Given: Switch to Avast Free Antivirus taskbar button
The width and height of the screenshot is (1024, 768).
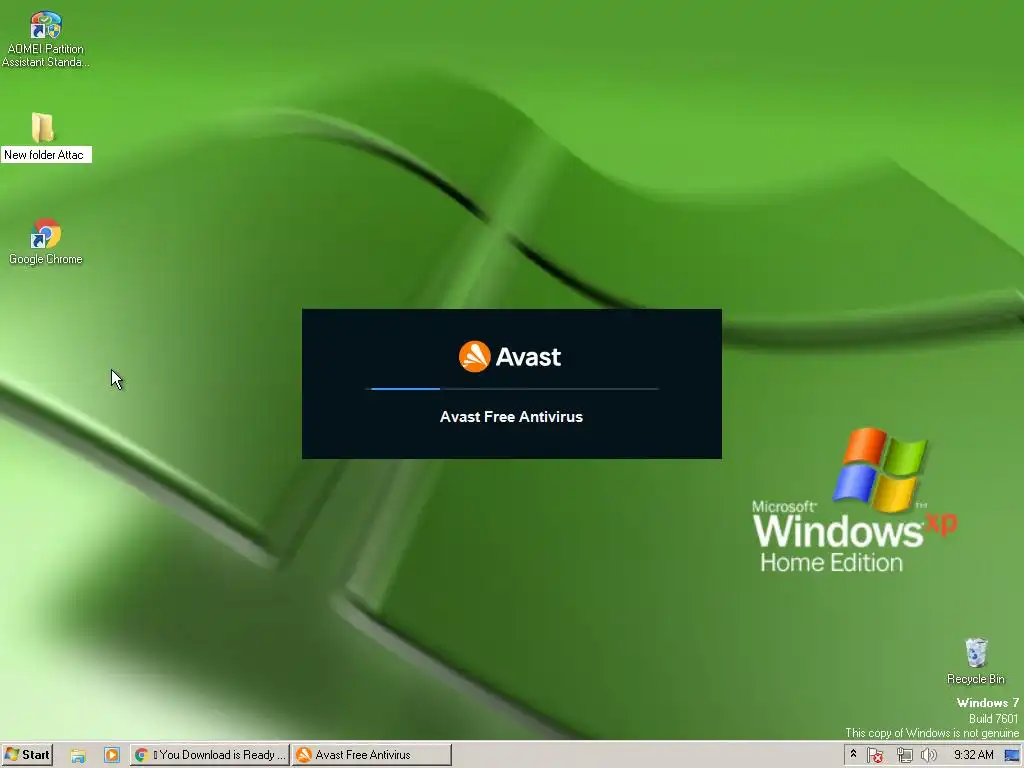Looking at the screenshot, I should point(372,755).
